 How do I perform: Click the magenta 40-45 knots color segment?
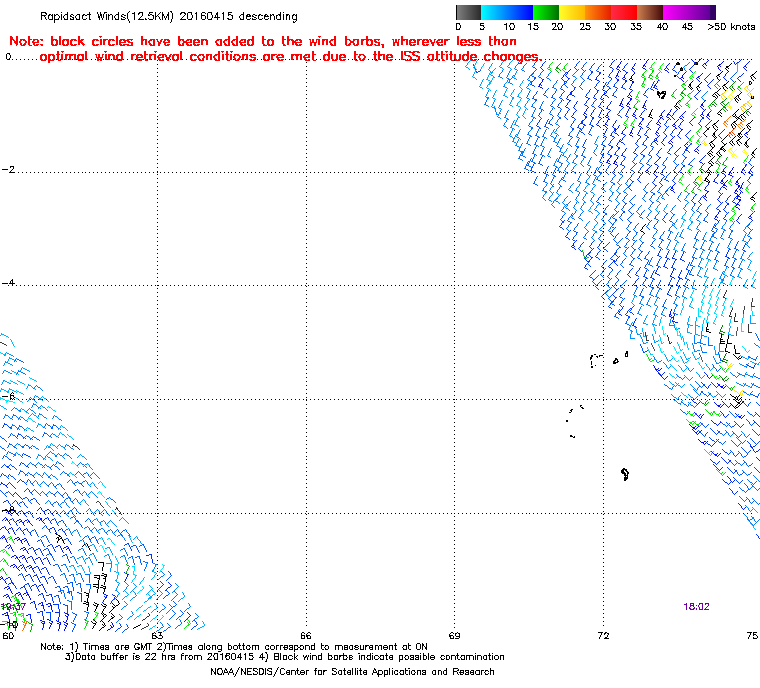tap(676, 12)
